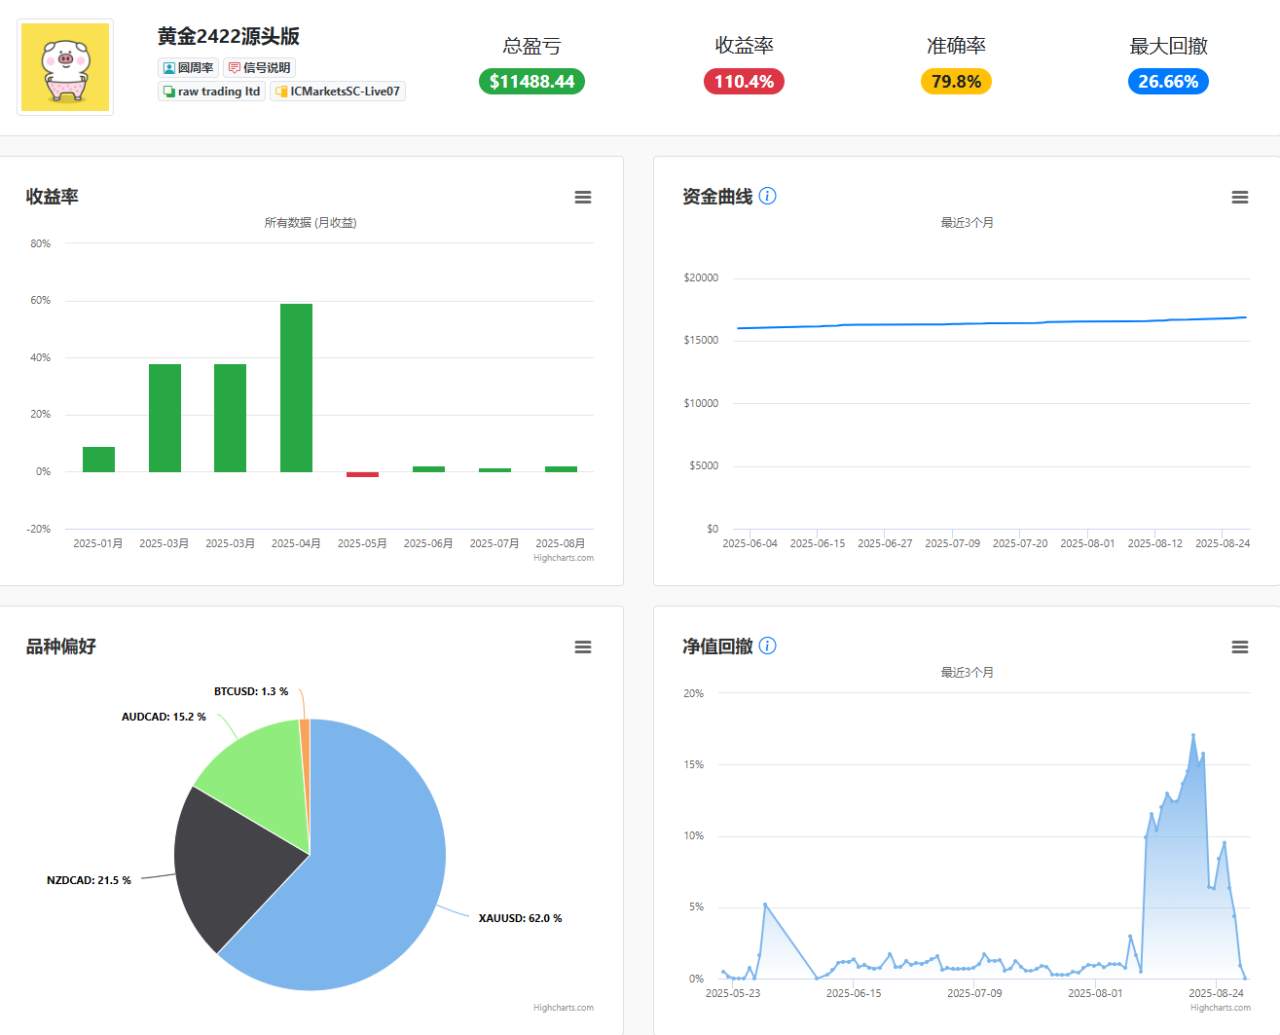
Task: Click the 准确率 label
Action: 956,46
